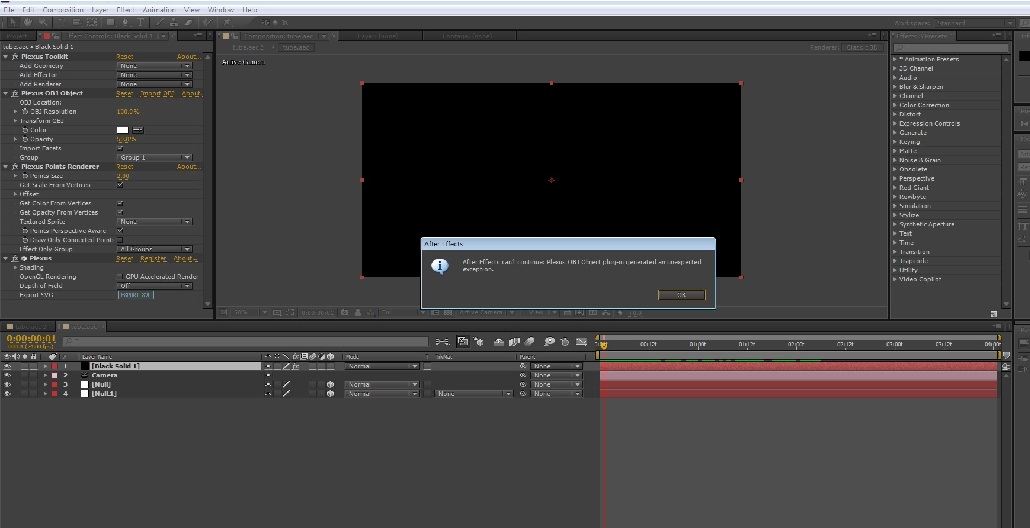Open the Composition menu
This screenshot has width=1030, height=528.
point(63,10)
